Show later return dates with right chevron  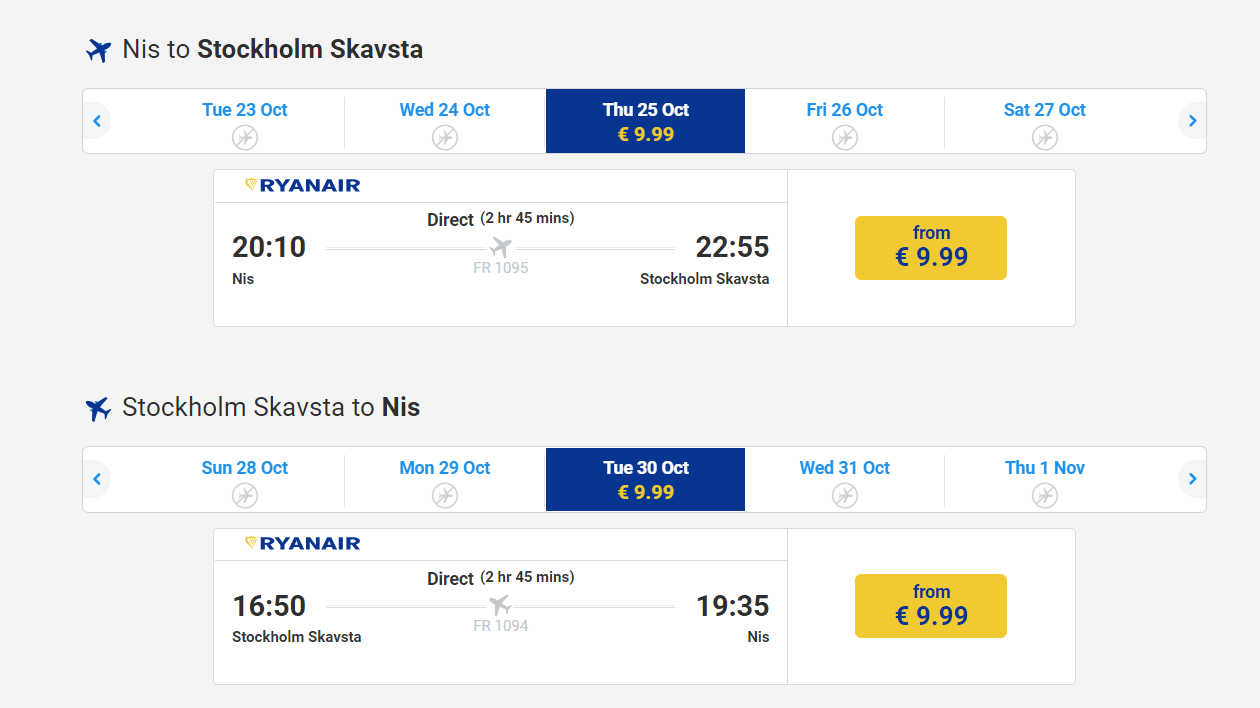click(x=1192, y=479)
